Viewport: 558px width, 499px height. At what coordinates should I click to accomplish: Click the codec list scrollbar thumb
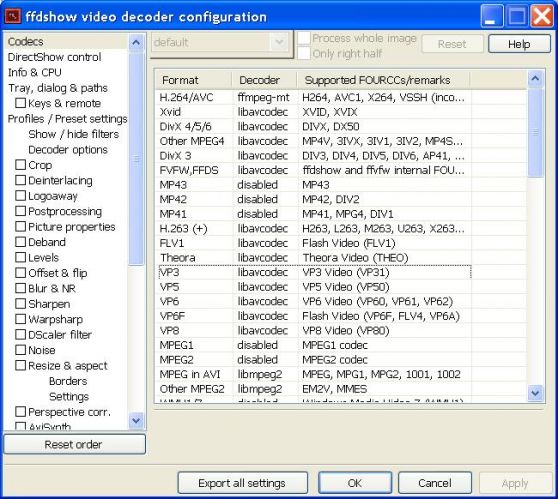pos(535,132)
